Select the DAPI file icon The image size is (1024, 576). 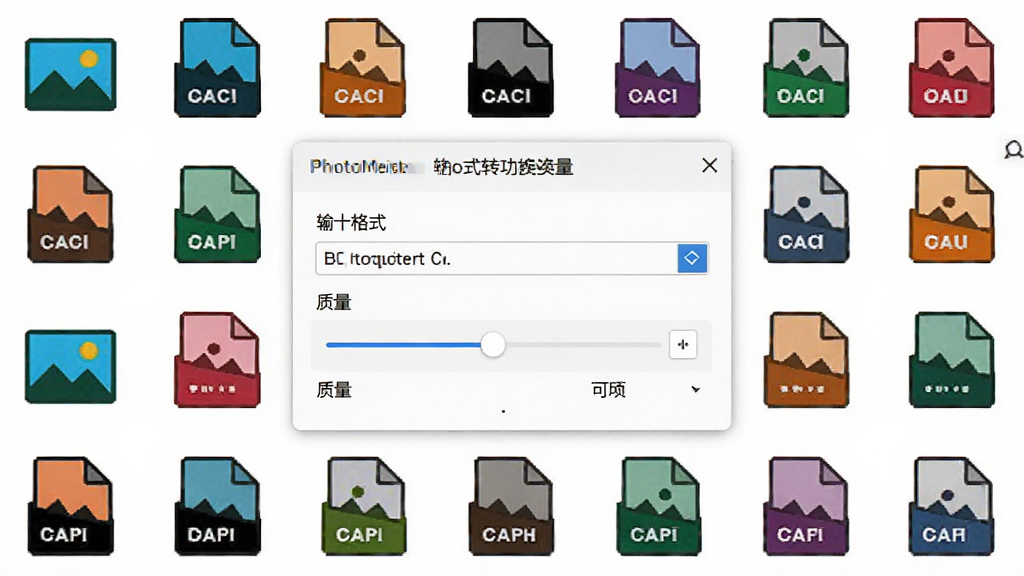click(x=217, y=506)
